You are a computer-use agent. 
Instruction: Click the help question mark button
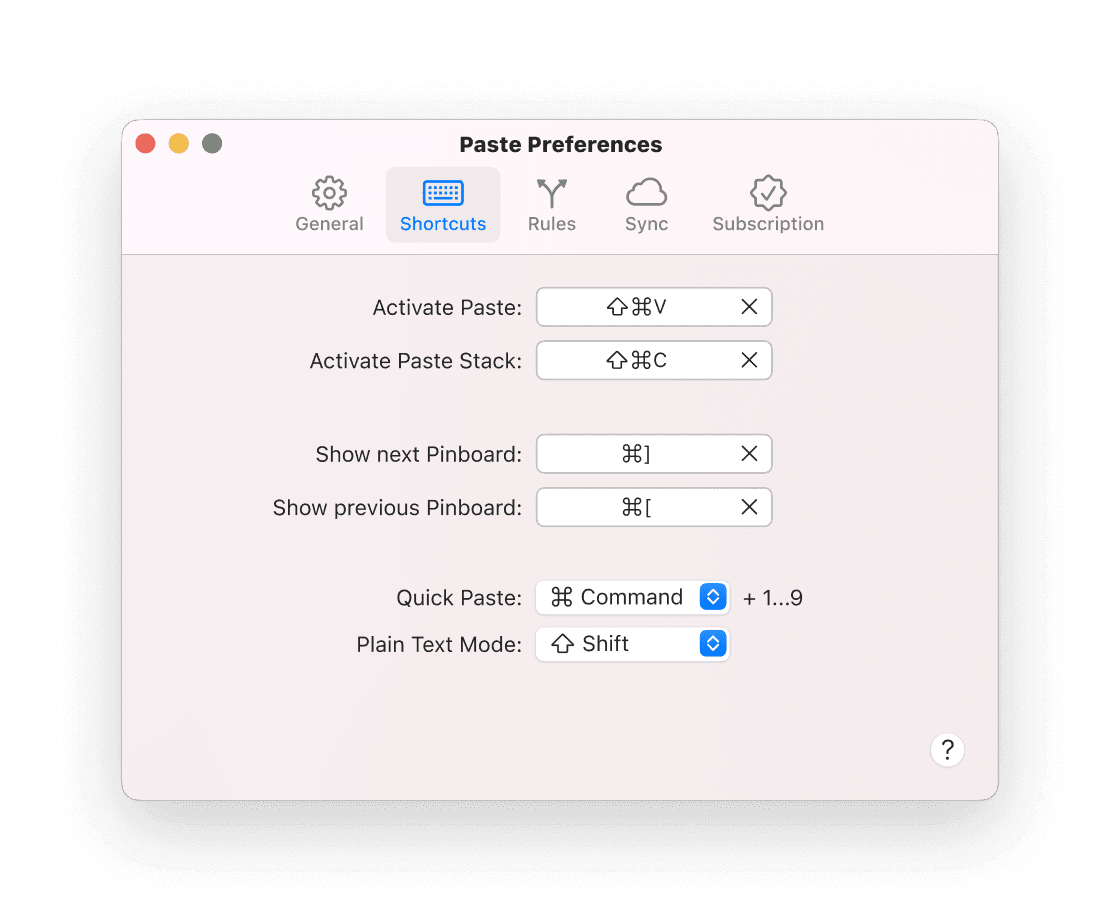[x=947, y=750]
